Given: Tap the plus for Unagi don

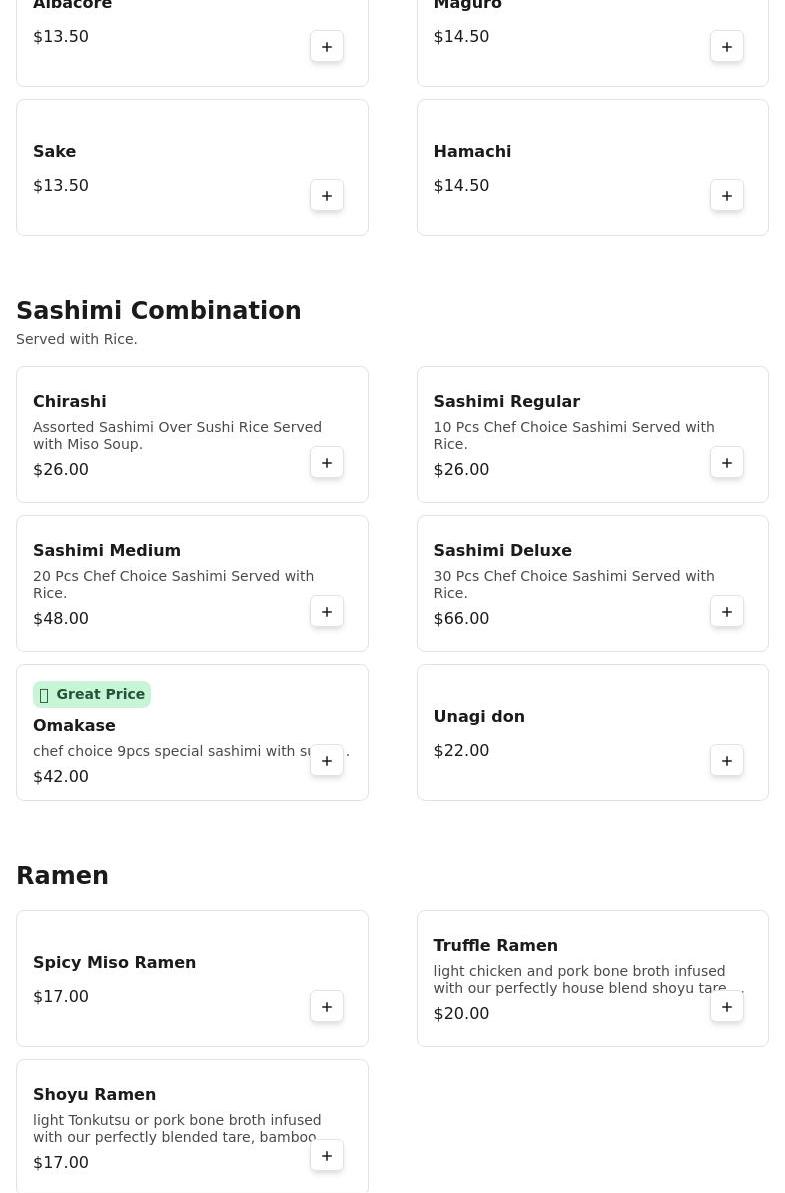Looking at the screenshot, I should [x=727, y=761].
